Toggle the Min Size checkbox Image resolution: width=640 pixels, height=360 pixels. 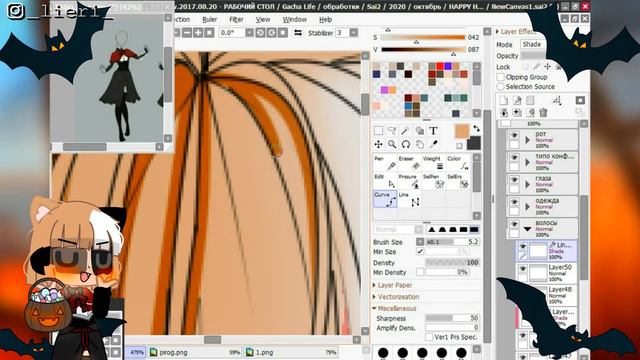420,251
